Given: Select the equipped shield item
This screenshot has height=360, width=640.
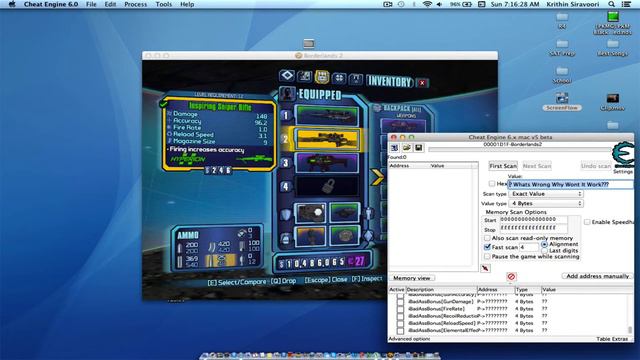Looking at the screenshot, I should tap(310, 213).
